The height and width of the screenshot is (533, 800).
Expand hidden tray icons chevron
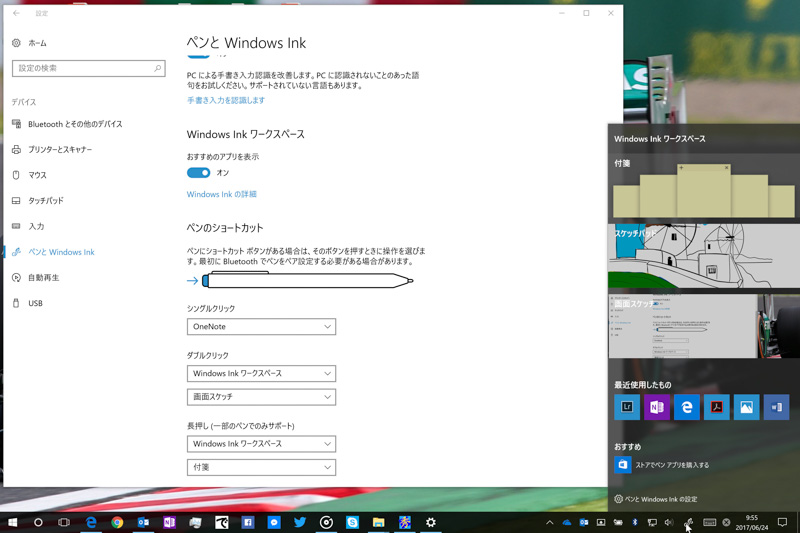(x=549, y=522)
